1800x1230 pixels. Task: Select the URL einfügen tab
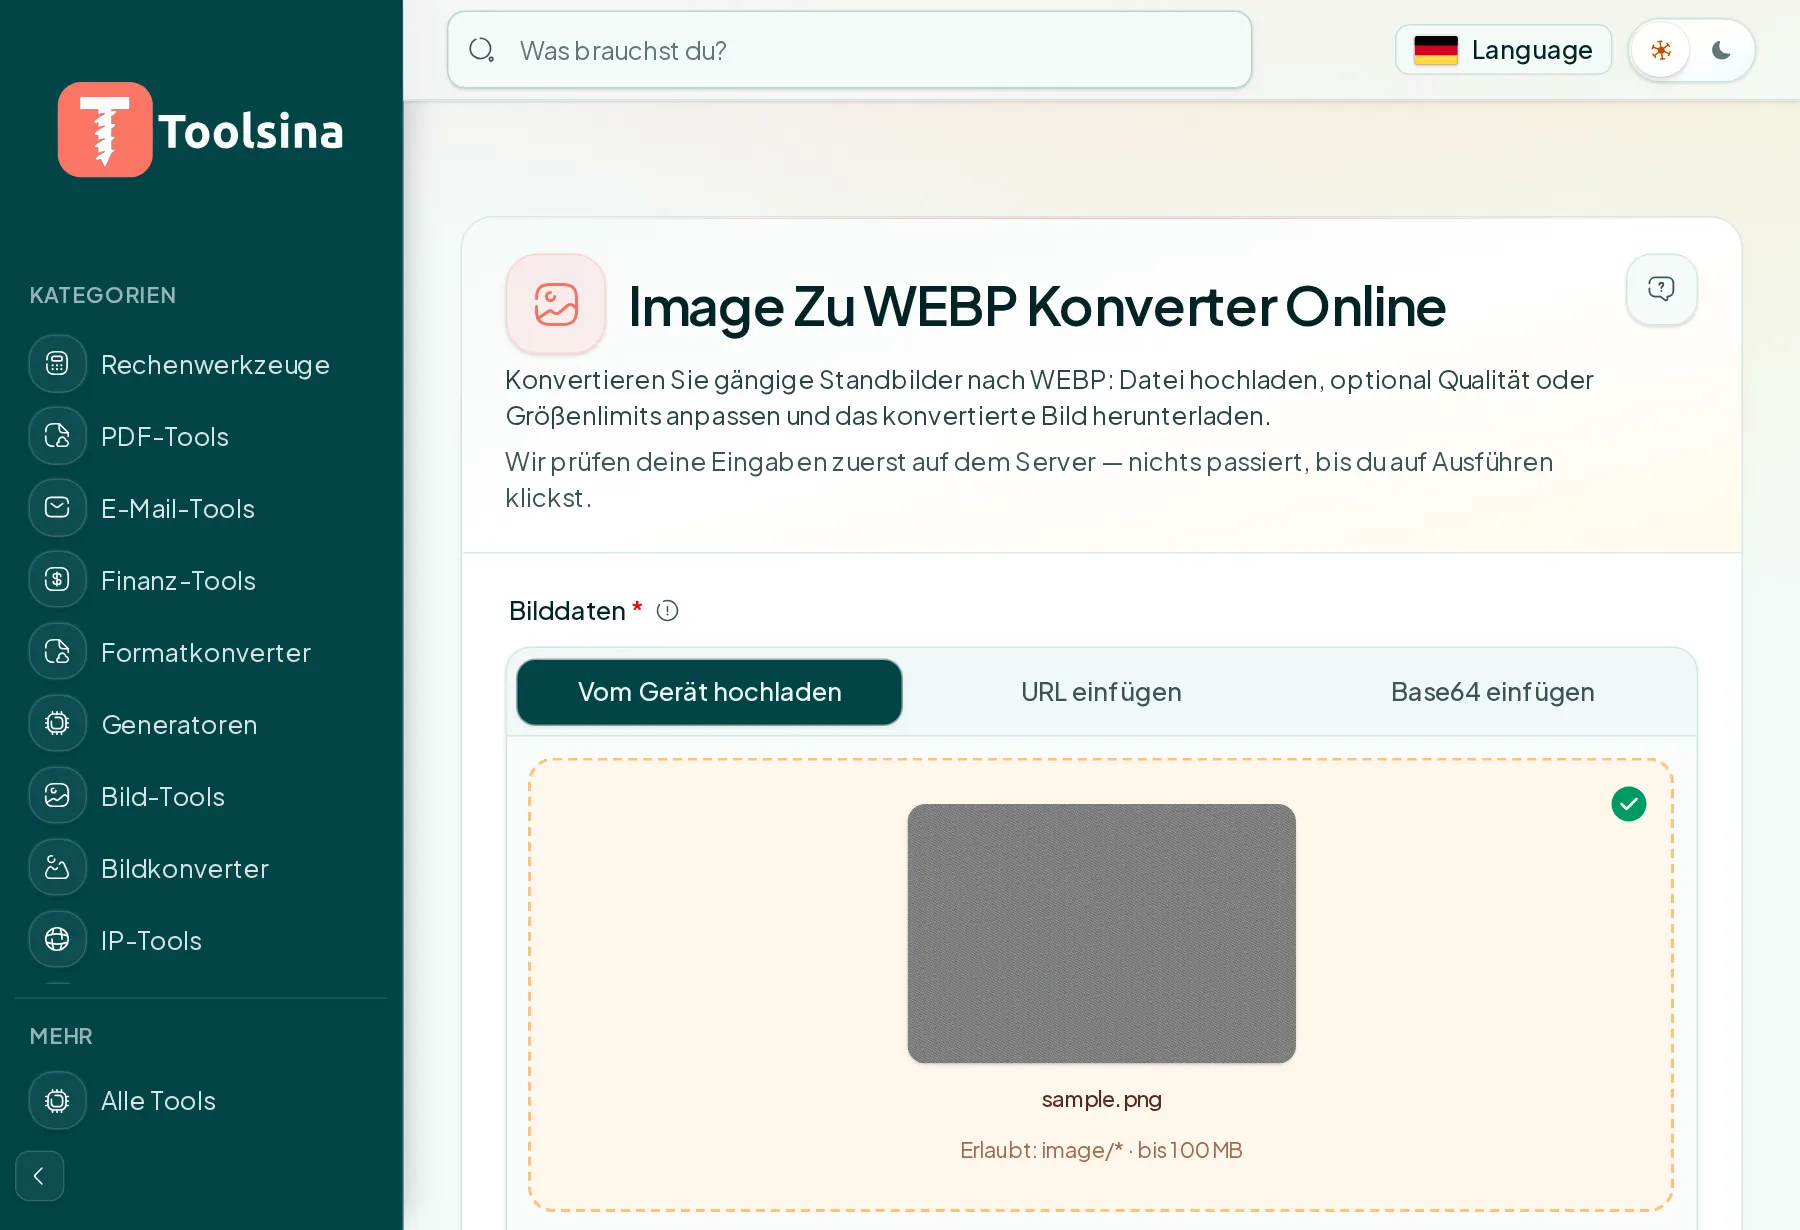pos(1102,692)
